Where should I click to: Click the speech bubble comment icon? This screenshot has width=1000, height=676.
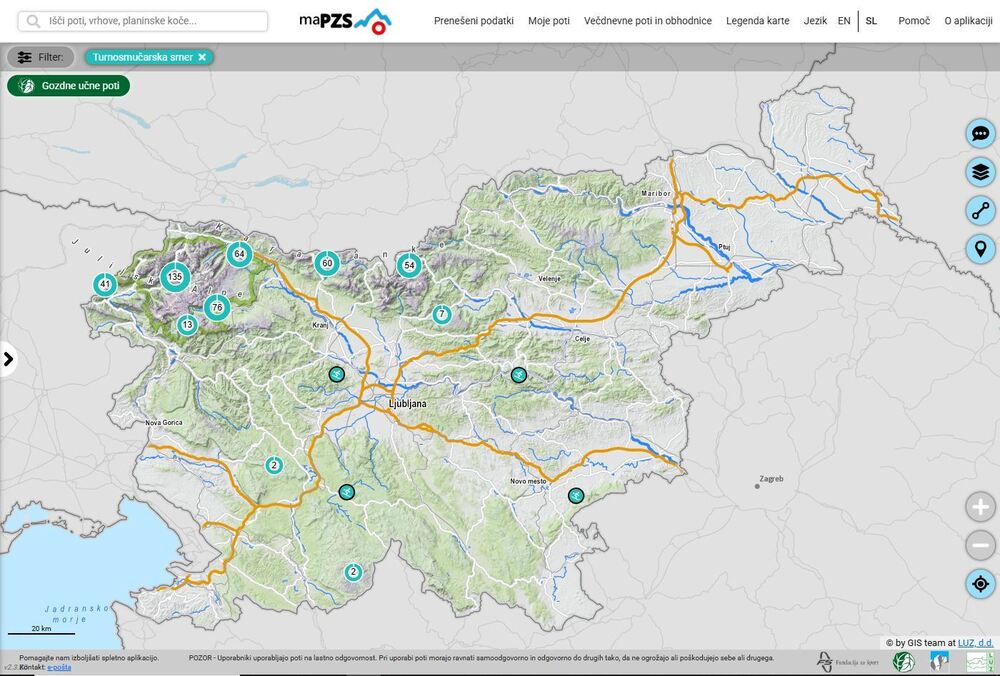pyautogui.click(x=980, y=133)
